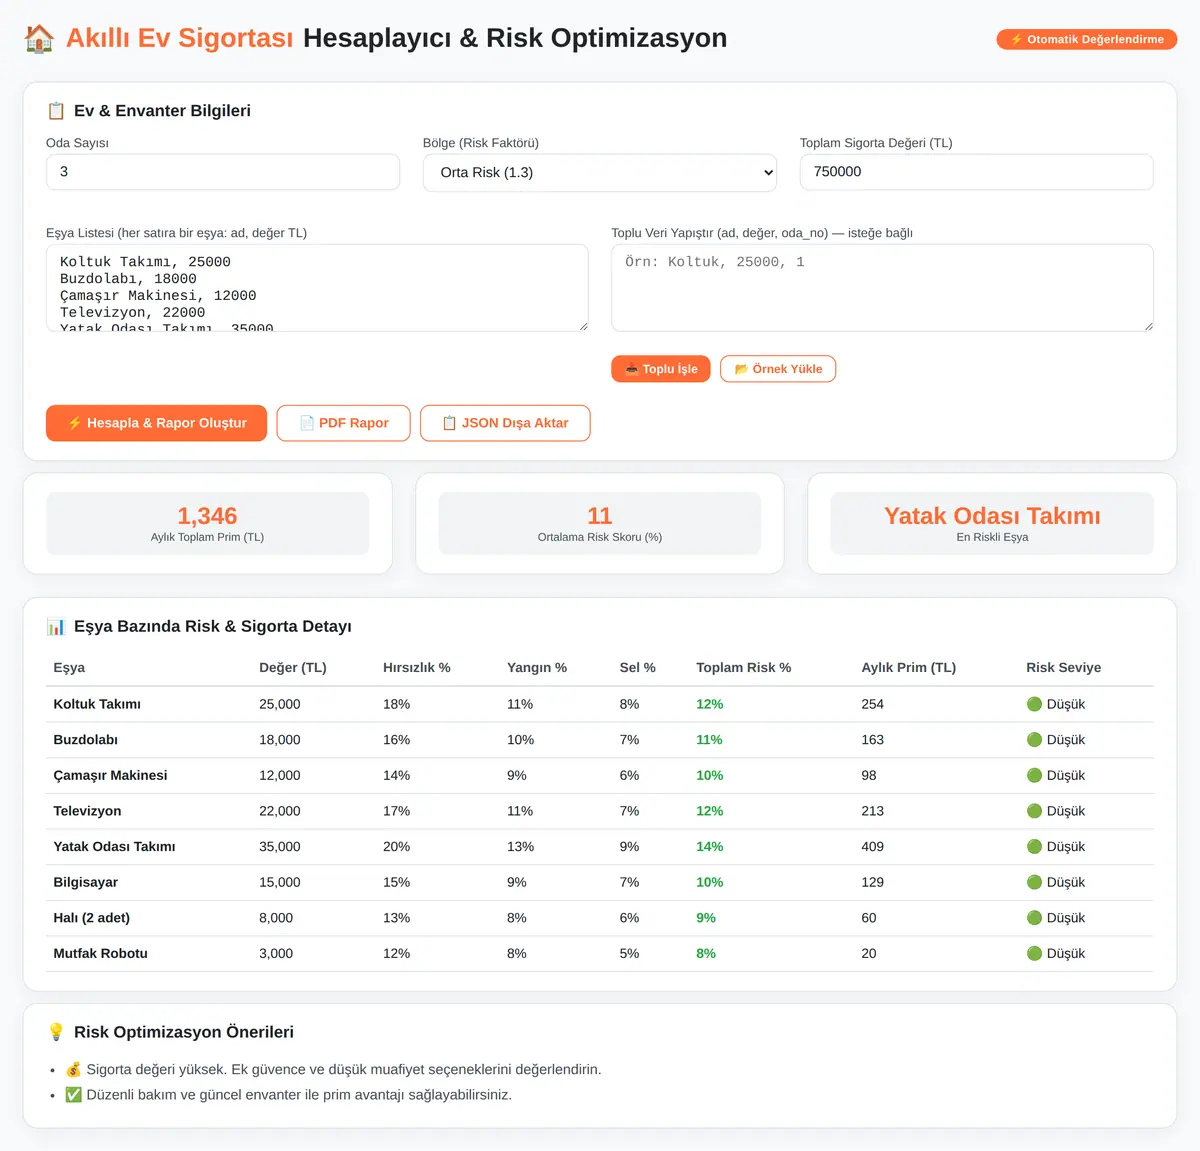Image resolution: width=1200 pixels, height=1151 pixels.
Task: Click the Yatak Odası Takımı riskiest item card
Action: [x=992, y=523]
